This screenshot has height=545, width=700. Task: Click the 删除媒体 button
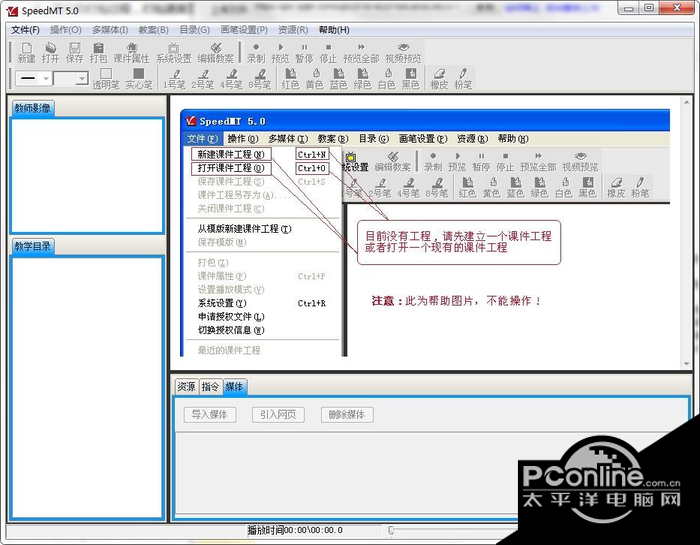347,415
